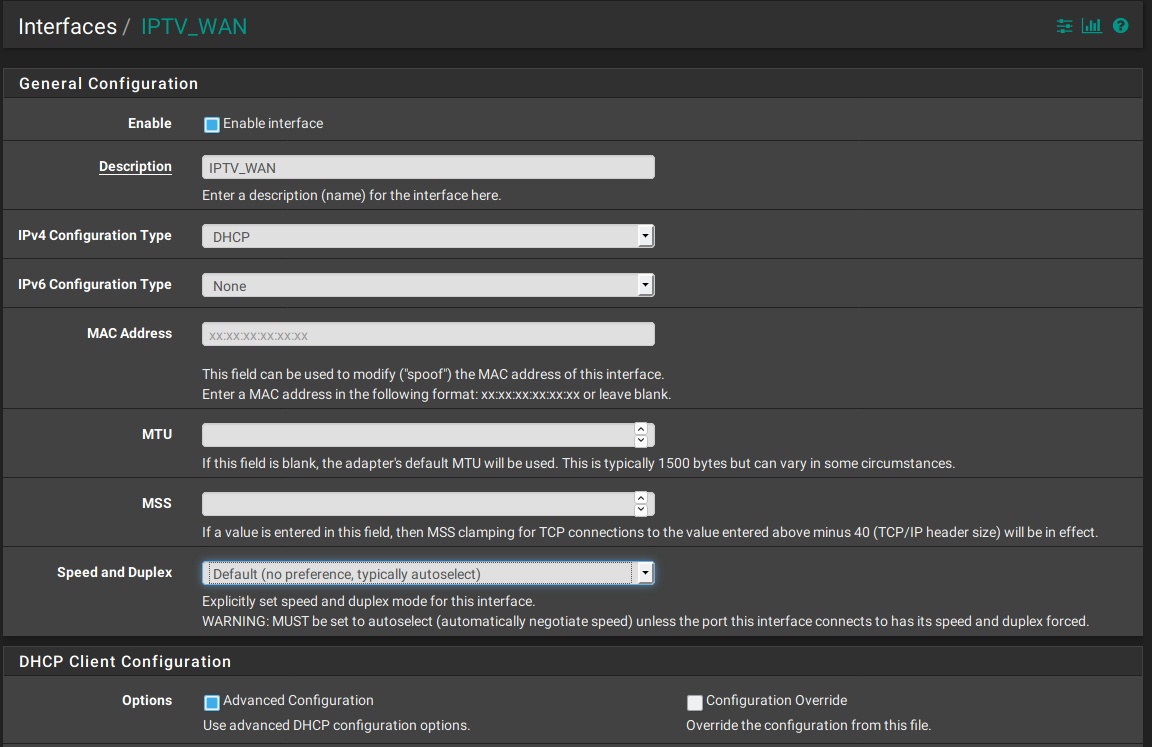This screenshot has width=1152, height=747.
Task: Toggle the Enable interface checkbox
Action: 211,125
